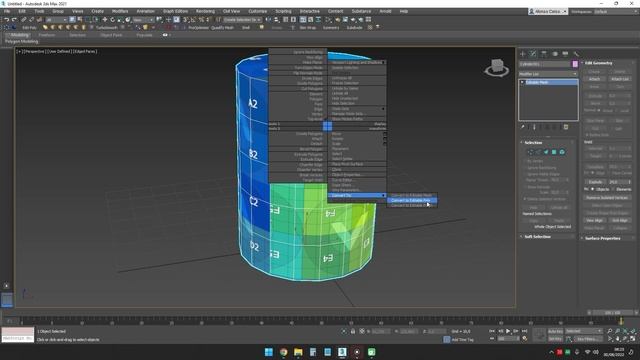Click the pink object color swatch

(575, 64)
